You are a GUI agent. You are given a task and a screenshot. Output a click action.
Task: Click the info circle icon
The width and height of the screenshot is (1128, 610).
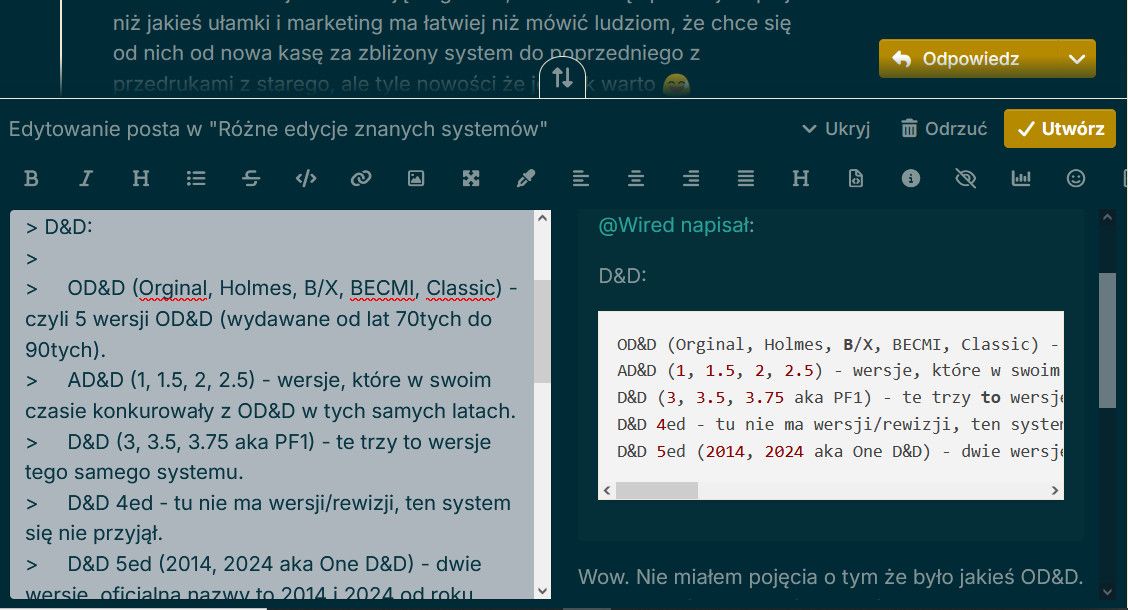coord(911,178)
